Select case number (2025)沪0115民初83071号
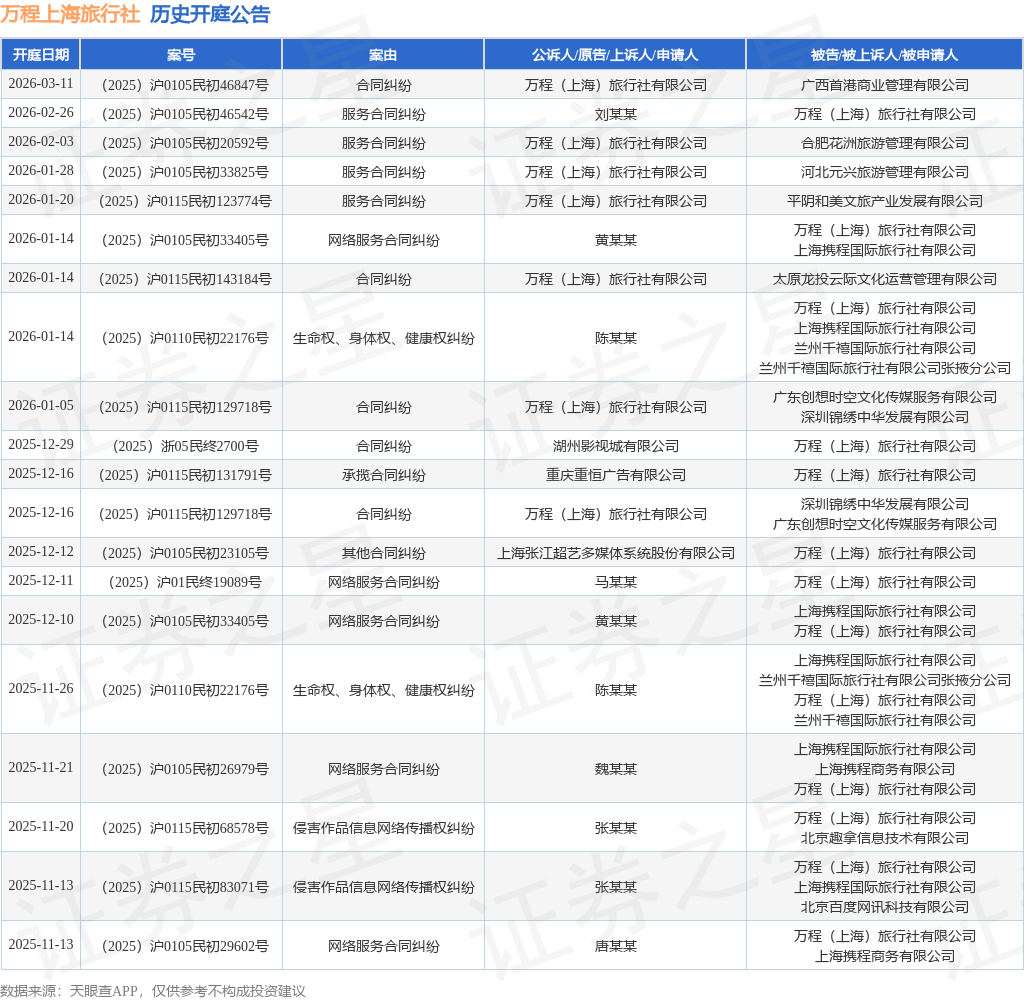The width and height of the screenshot is (1024, 1000). tap(185, 887)
